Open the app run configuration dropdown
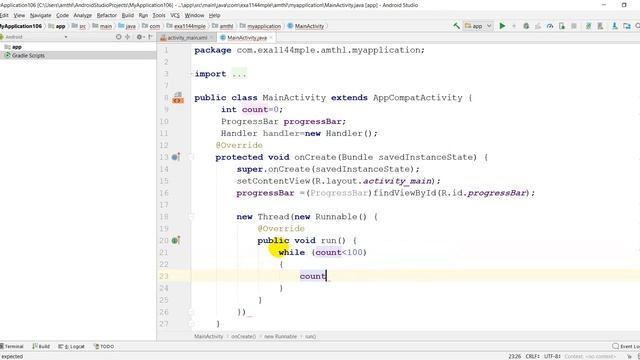The width and height of the screenshot is (640, 360). (x=478, y=26)
